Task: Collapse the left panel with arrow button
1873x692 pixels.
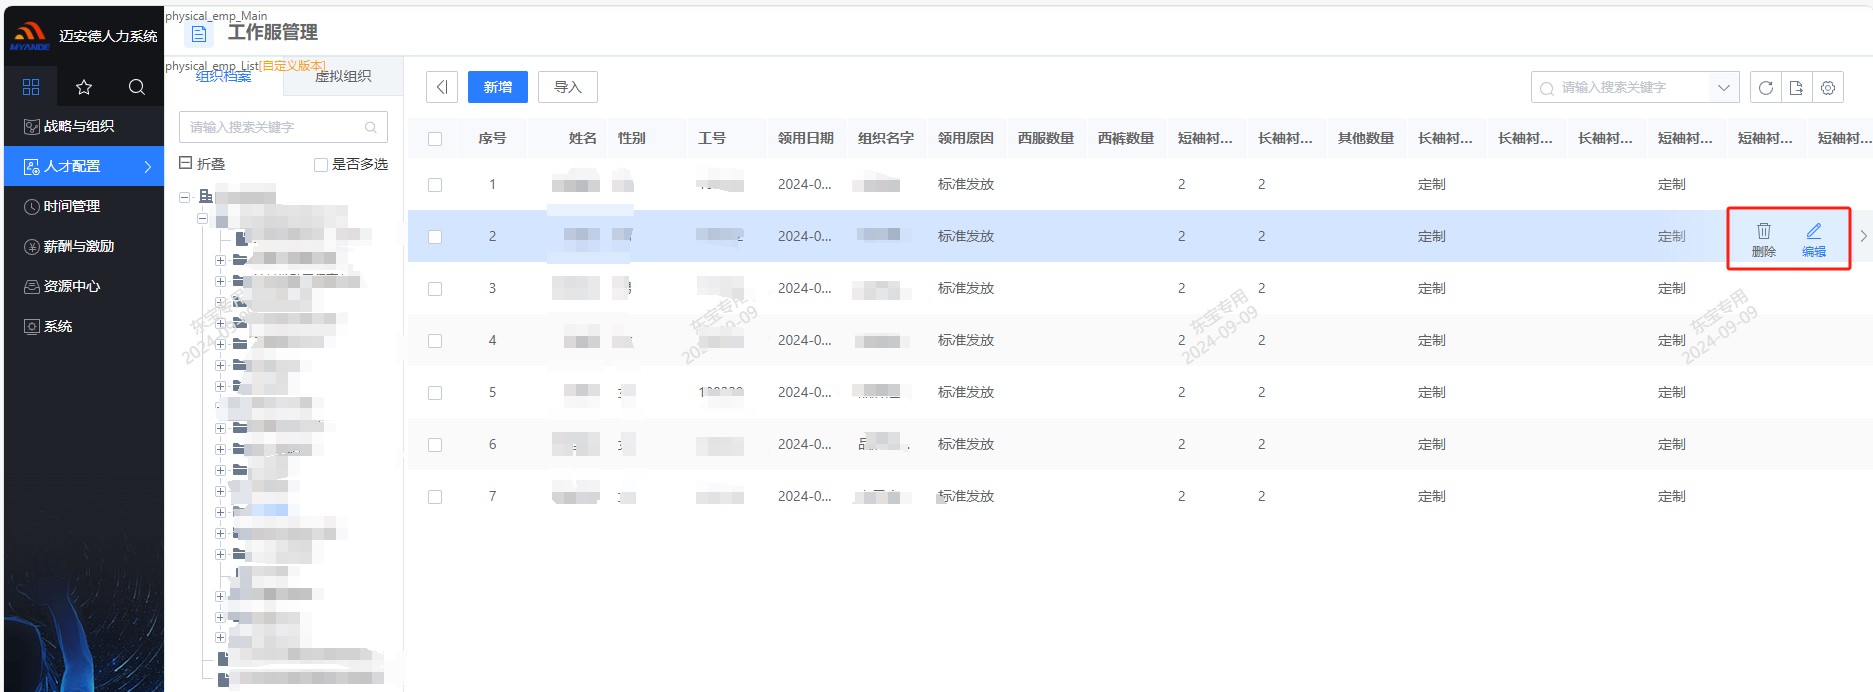Action: click(x=442, y=87)
